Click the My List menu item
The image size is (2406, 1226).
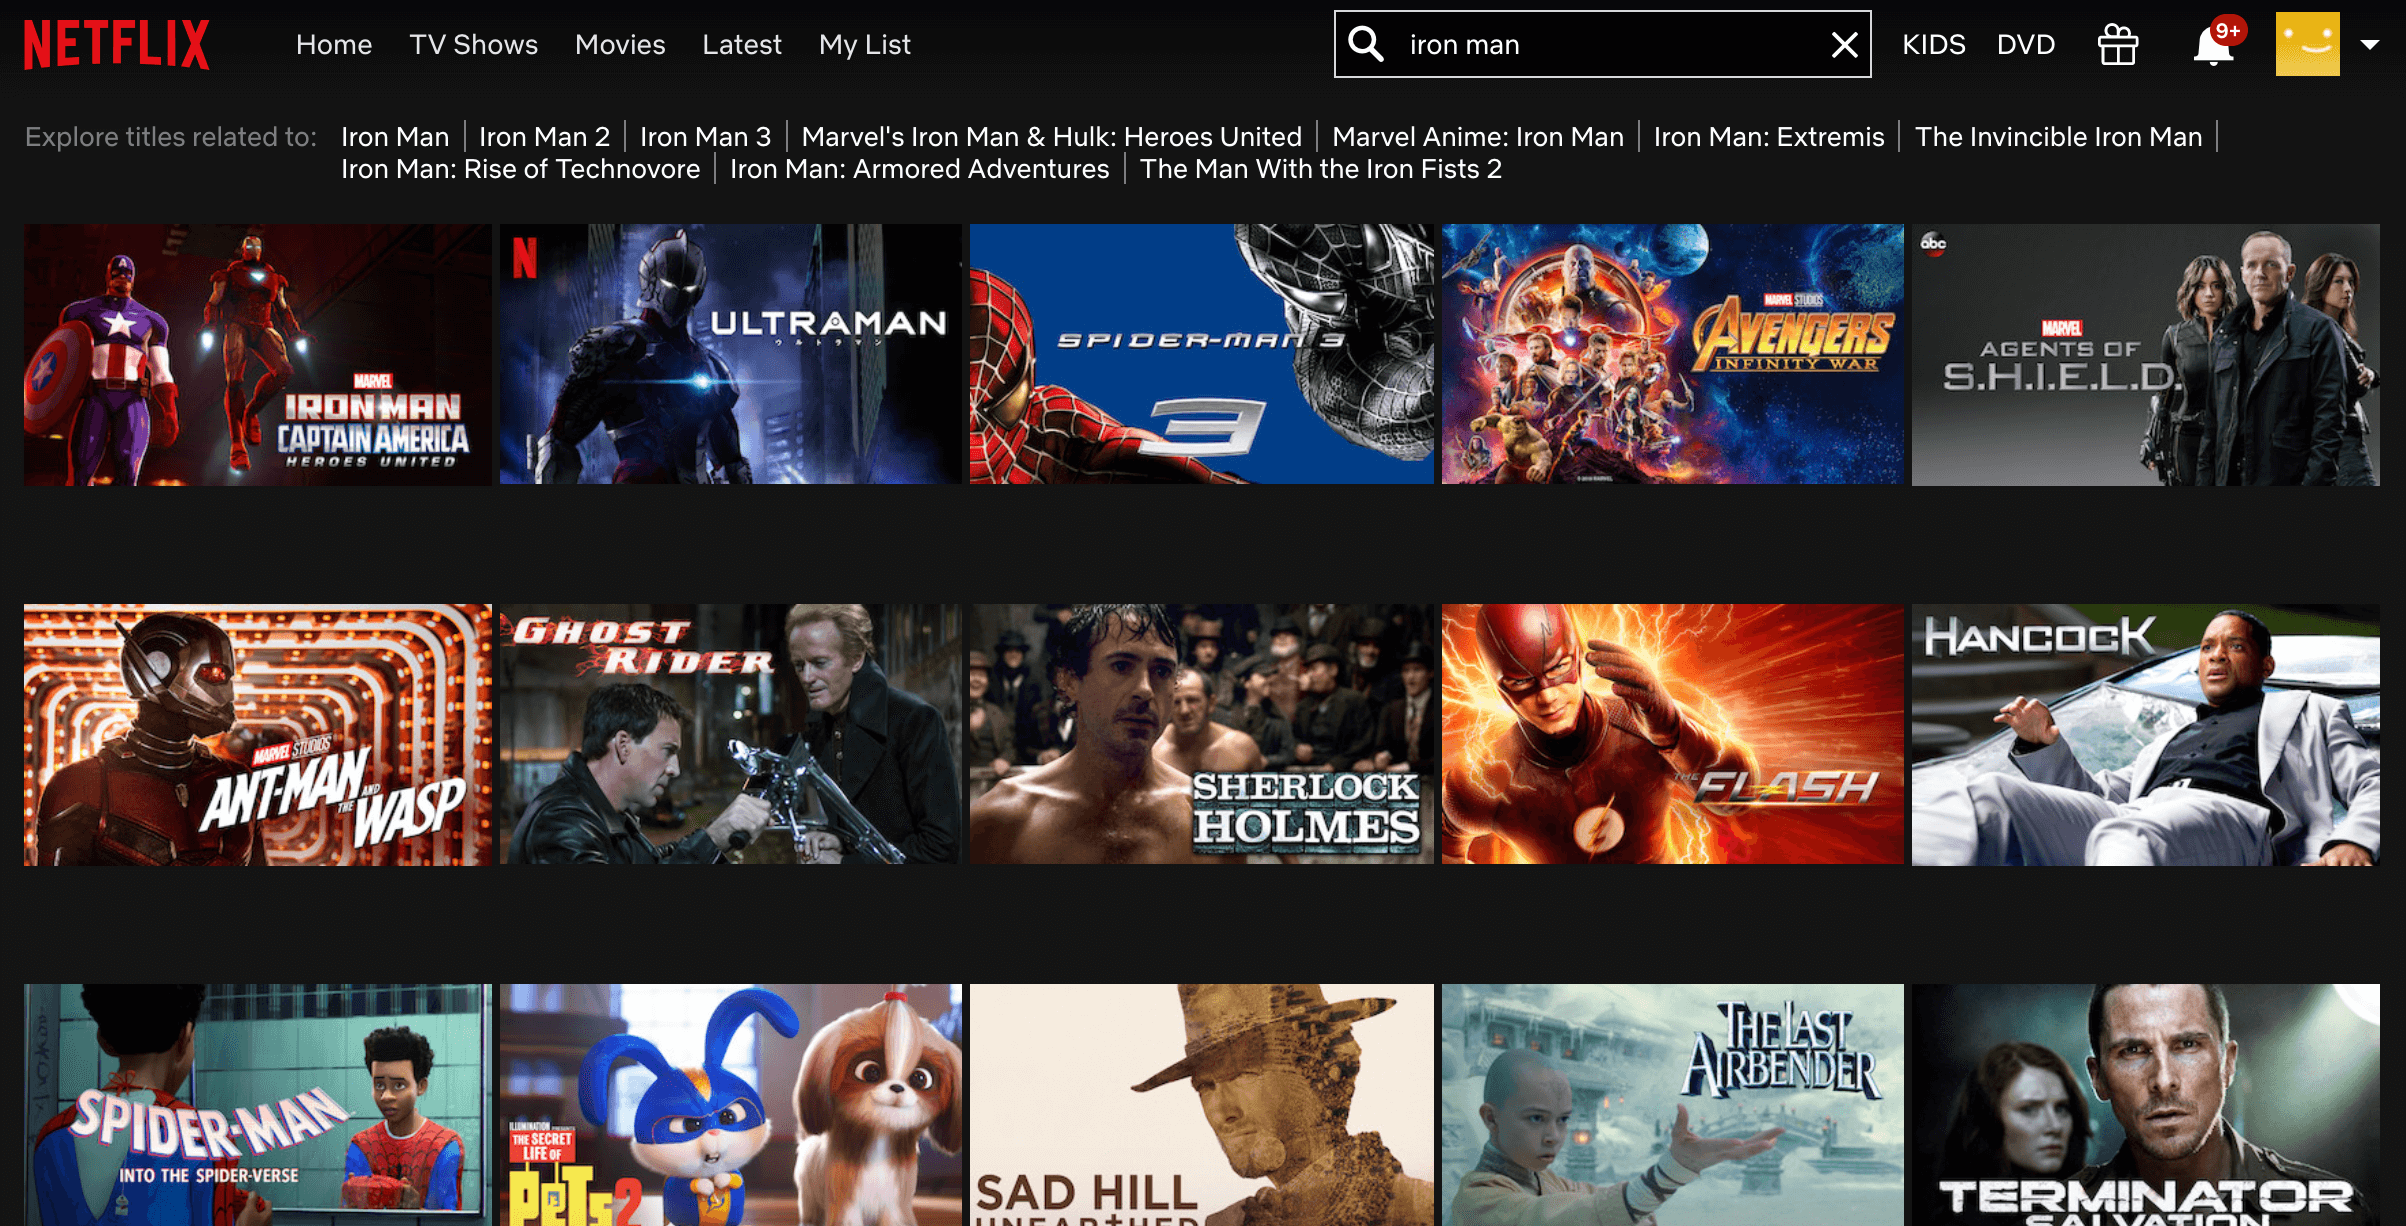(x=866, y=44)
